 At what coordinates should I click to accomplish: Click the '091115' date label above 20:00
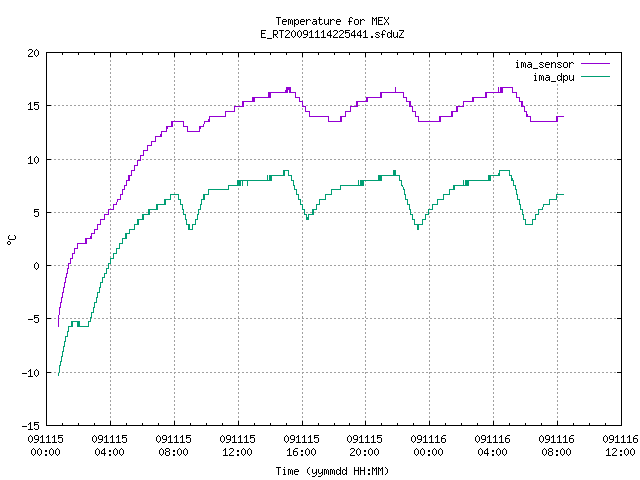click(364, 439)
